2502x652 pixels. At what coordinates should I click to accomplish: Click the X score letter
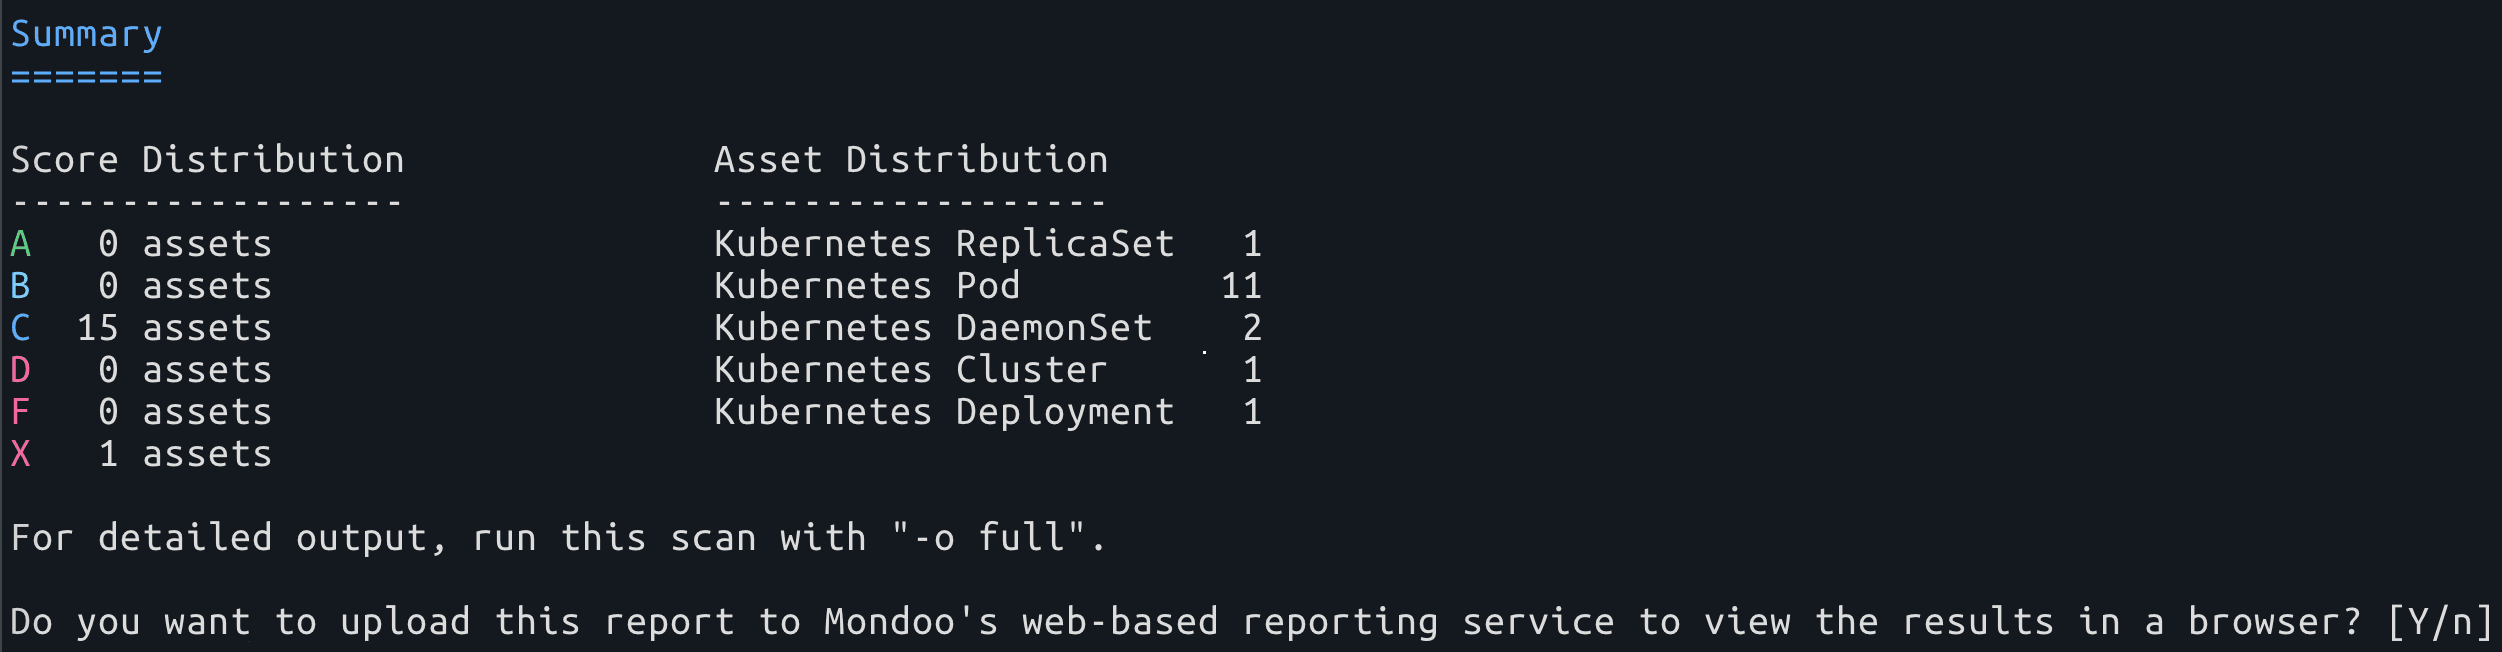(x=21, y=454)
